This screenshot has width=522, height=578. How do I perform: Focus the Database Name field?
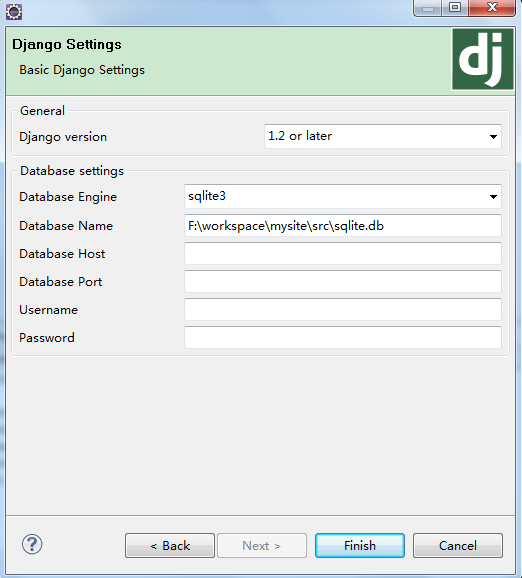[343, 225]
